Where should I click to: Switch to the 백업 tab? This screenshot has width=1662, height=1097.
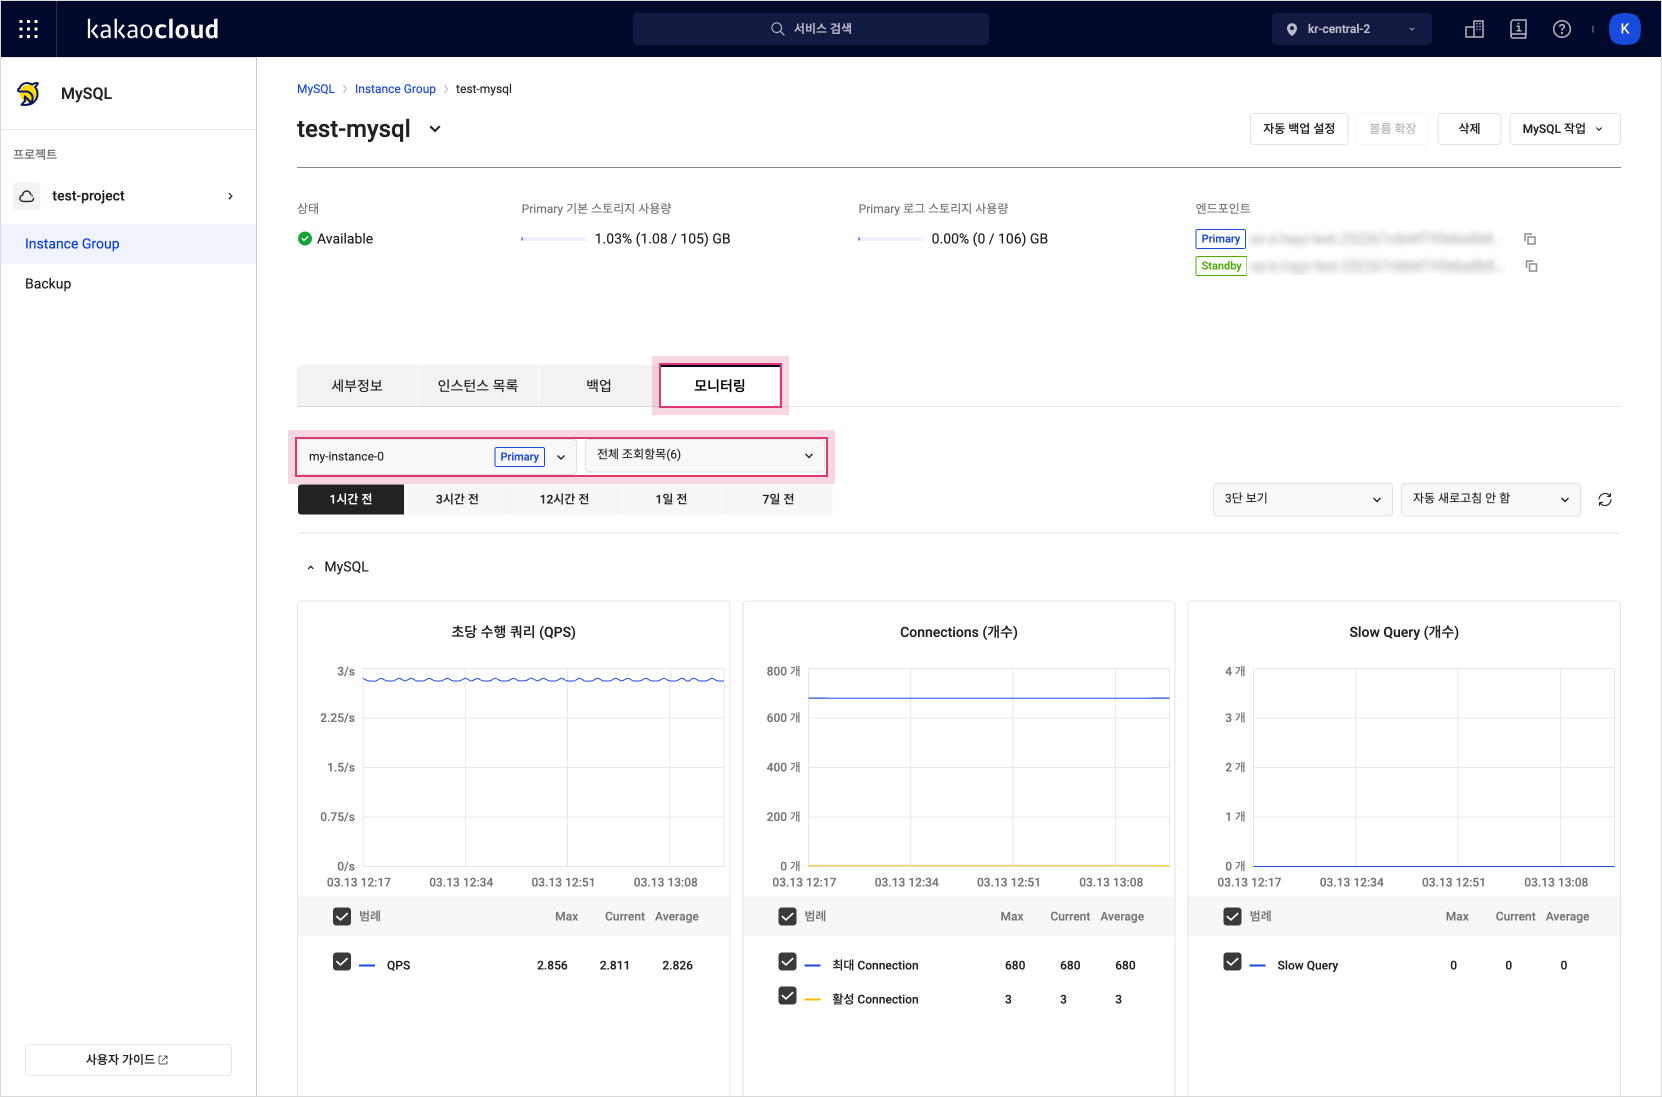coord(599,386)
